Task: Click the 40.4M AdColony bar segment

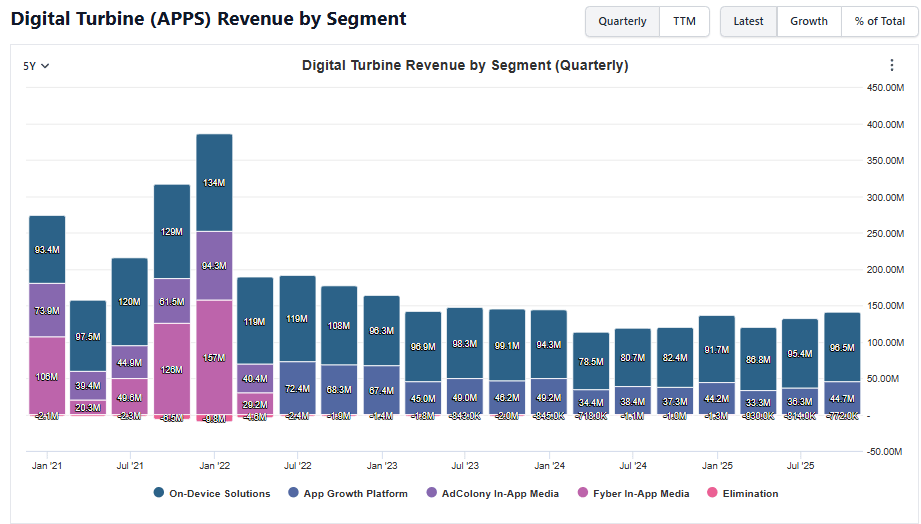Action: coord(255,378)
